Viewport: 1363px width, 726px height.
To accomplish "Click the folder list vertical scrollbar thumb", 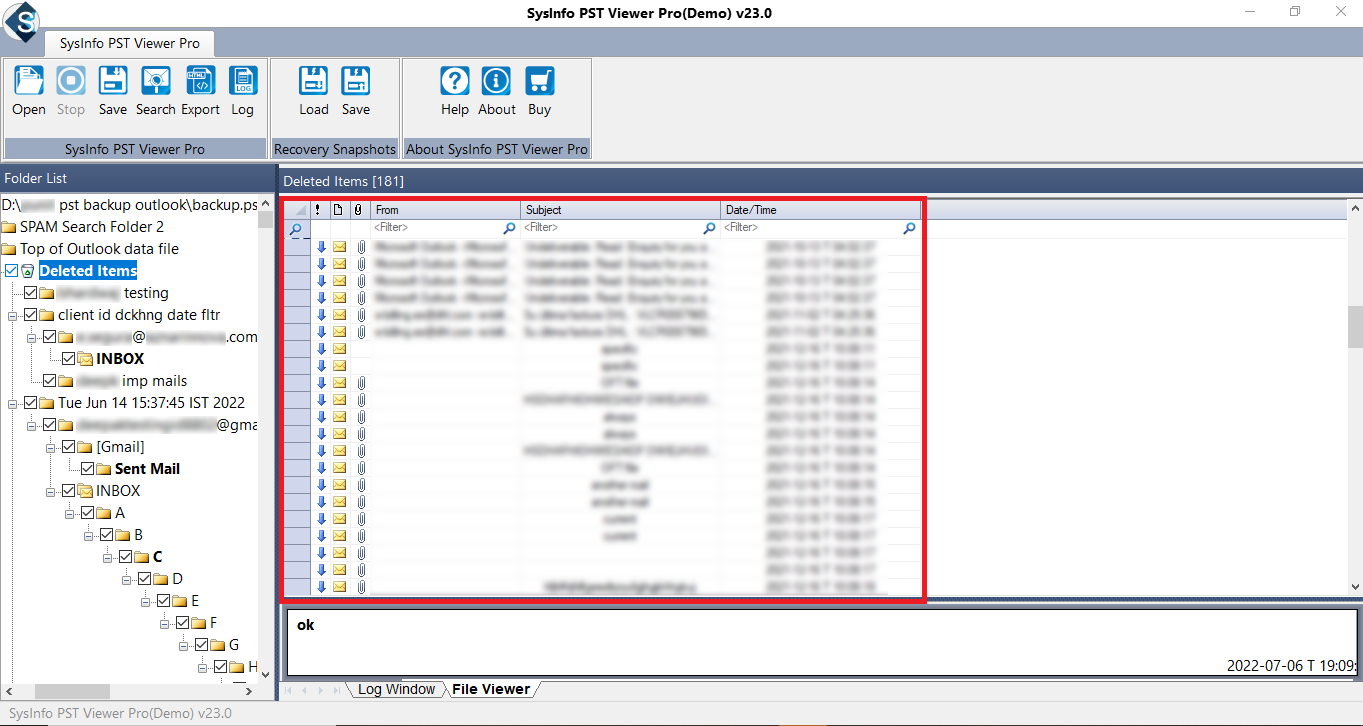I will pyautogui.click(x=266, y=219).
